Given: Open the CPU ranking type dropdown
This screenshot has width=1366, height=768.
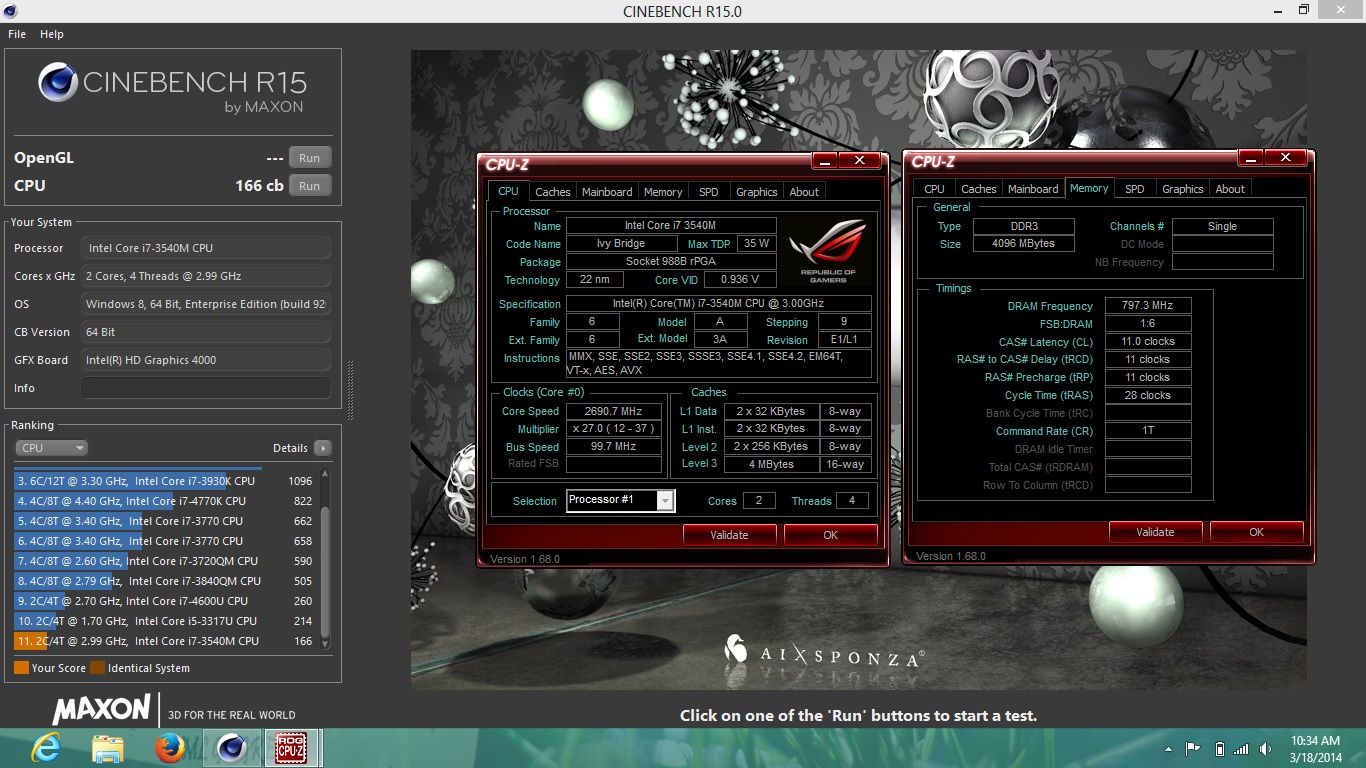Looking at the screenshot, I should click(51, 448).
